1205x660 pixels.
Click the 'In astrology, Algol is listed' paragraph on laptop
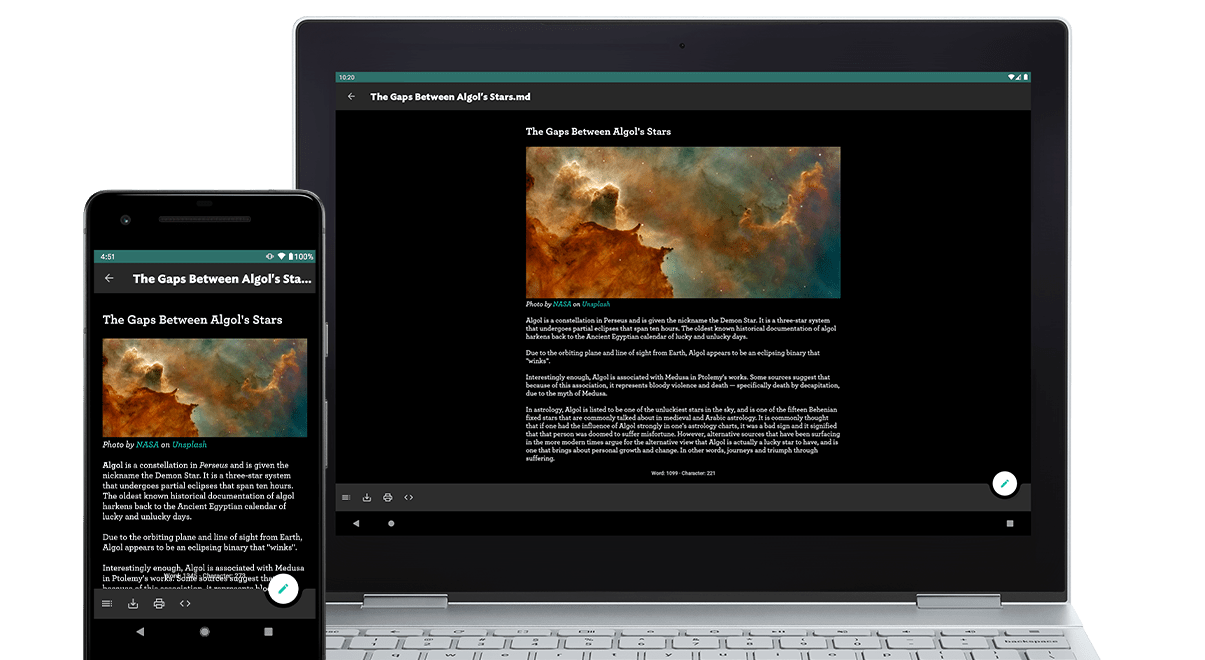[683, 434]
